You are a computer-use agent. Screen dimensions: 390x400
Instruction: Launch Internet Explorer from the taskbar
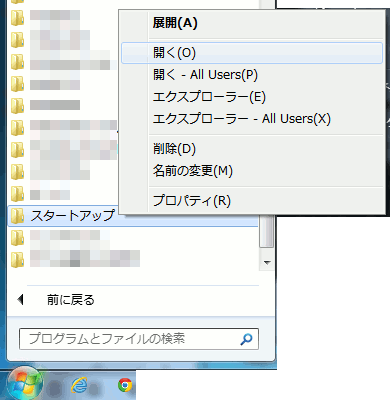(79, 386)
